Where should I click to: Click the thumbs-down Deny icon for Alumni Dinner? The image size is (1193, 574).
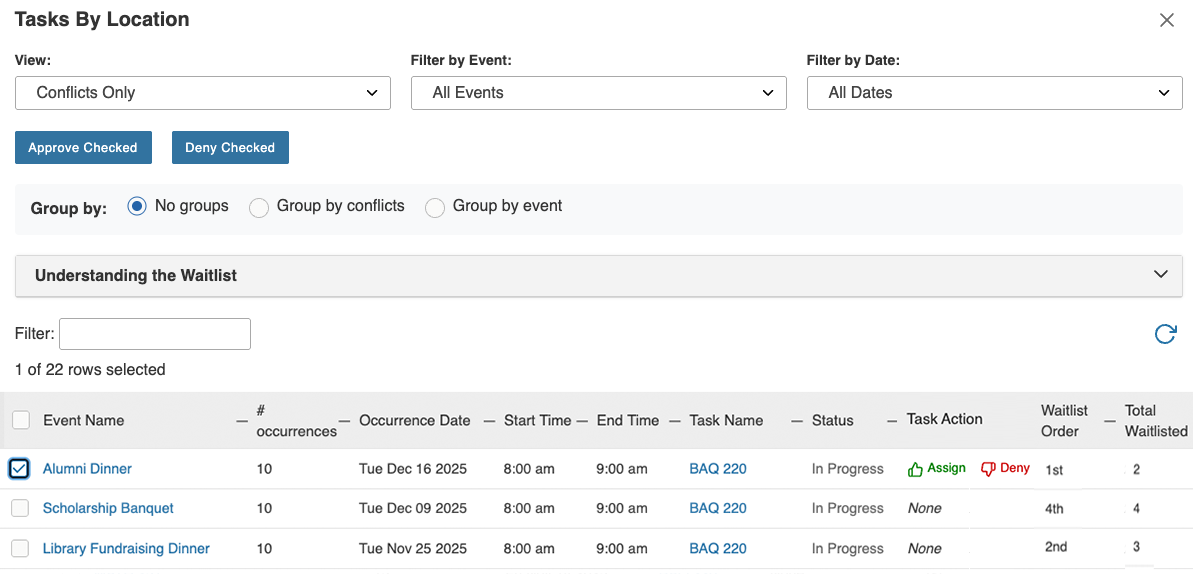coord(988,469)
